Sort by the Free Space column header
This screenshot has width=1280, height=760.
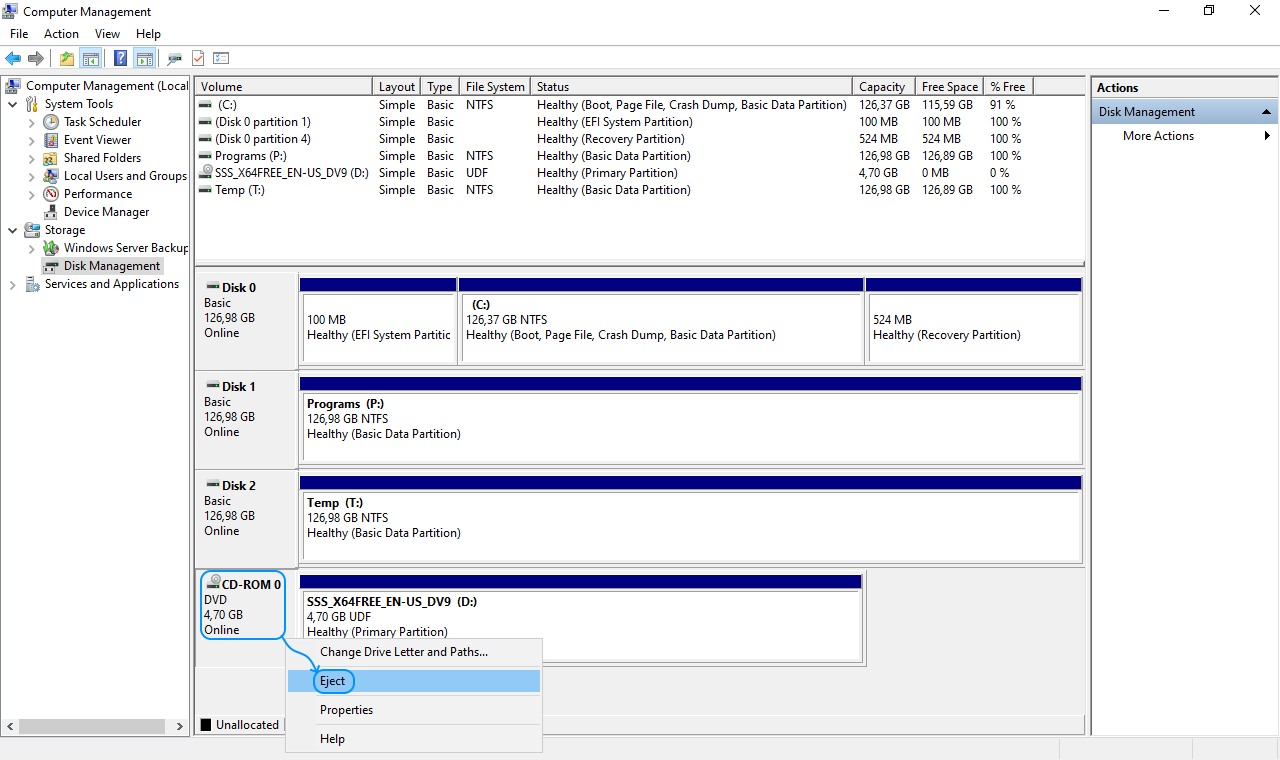(x=950, y=87)
